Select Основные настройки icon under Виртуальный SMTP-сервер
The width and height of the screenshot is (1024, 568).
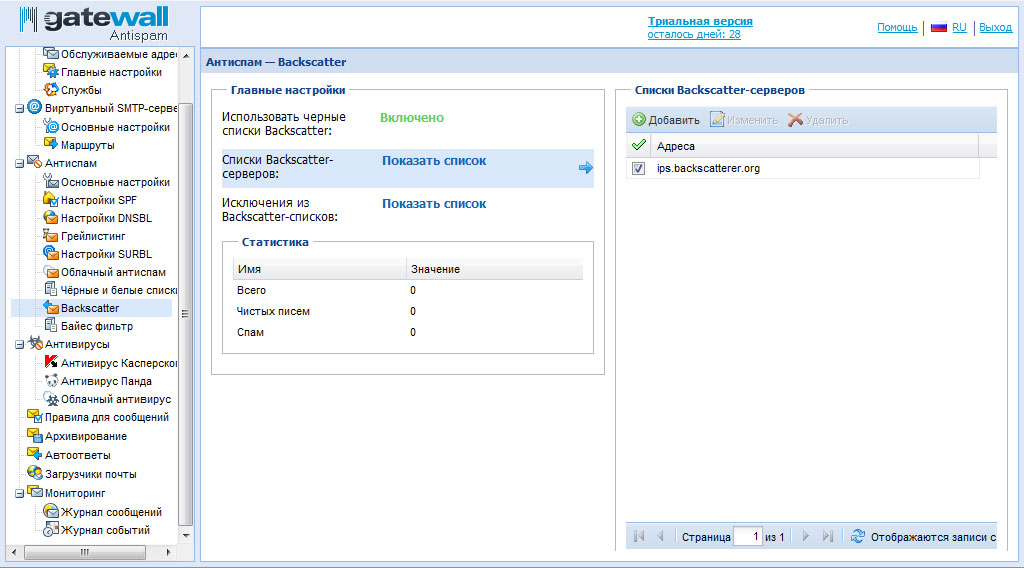tap(51, 126)
